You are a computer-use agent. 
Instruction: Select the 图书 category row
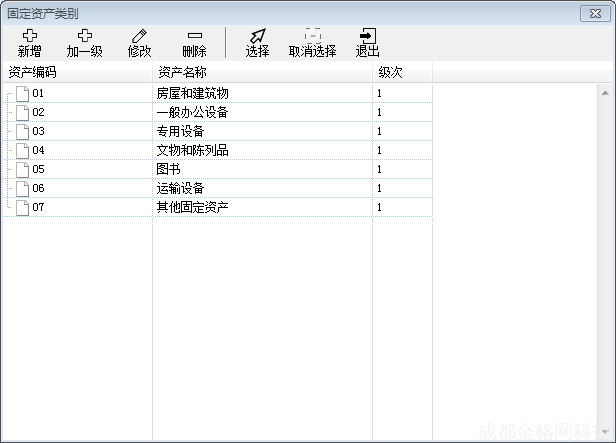168,169
